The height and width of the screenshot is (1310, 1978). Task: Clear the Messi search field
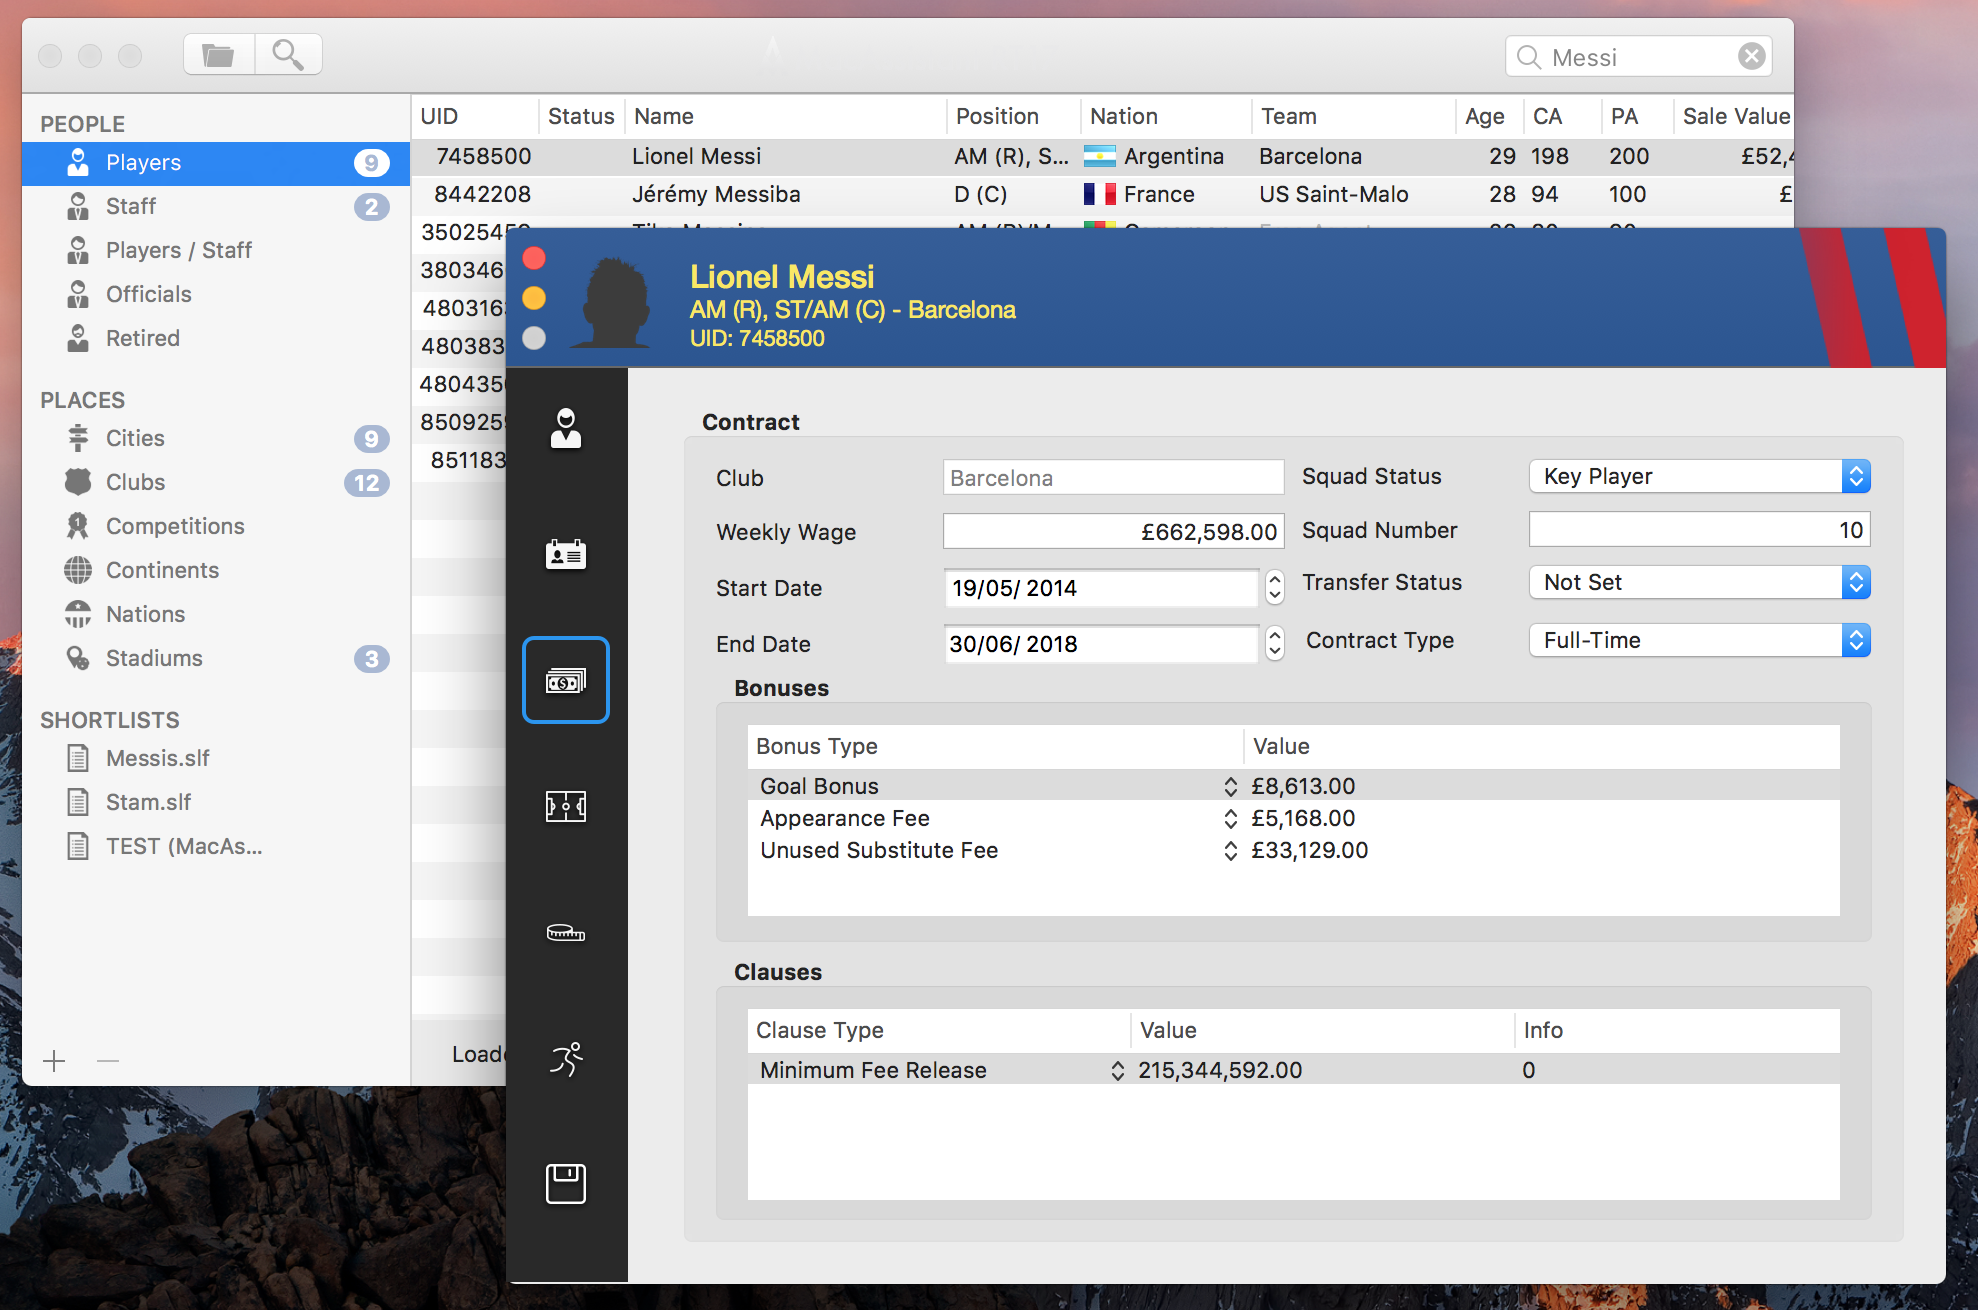[1751, 57]
